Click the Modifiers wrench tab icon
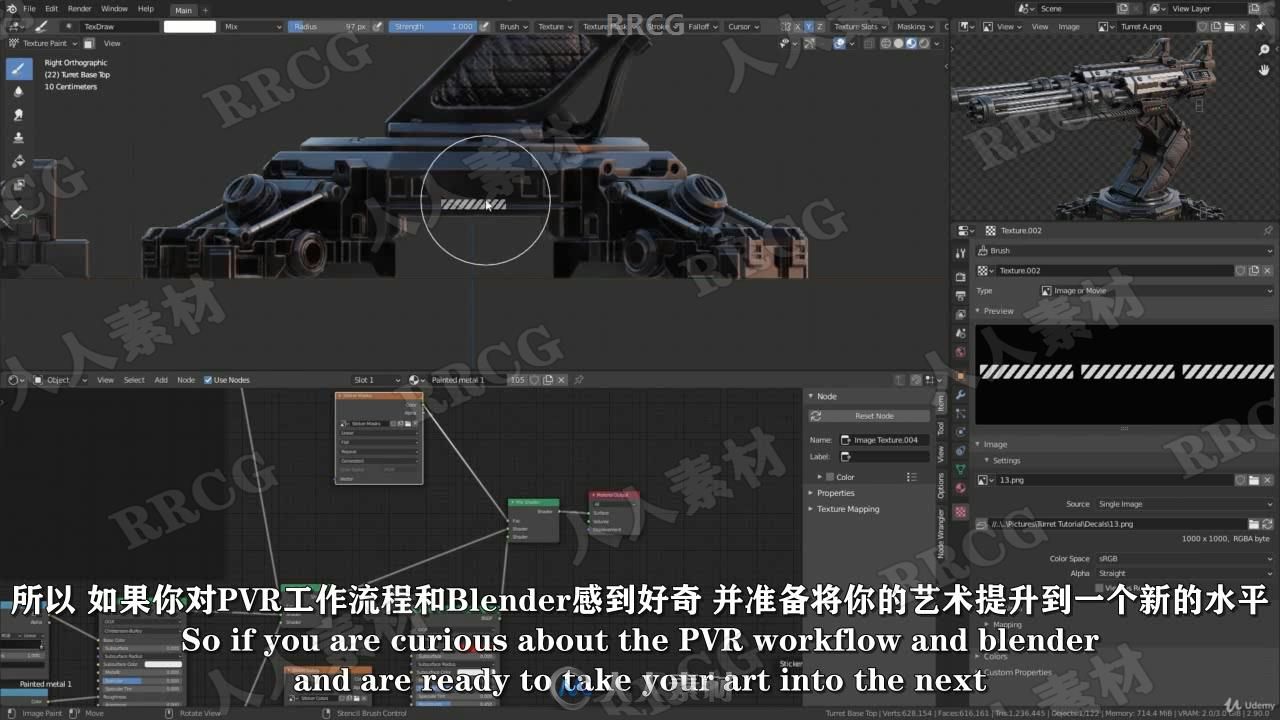 click(x=961, y=395)
